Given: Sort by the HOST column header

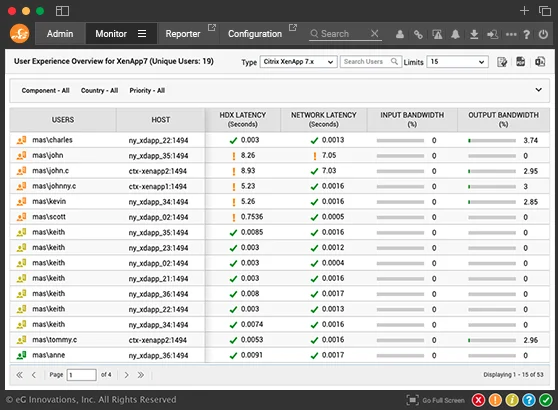Looking at the screenshot, I should [160, 120].
